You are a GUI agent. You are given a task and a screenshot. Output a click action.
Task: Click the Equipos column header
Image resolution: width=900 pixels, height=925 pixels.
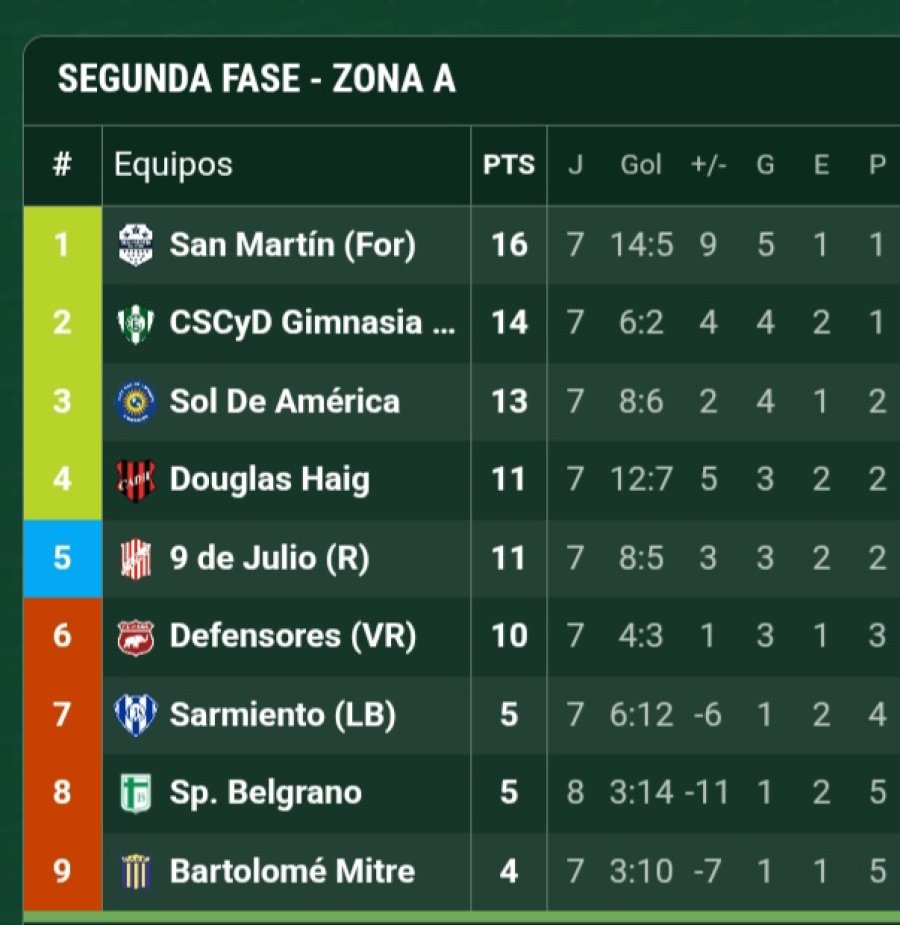[x=173, y=165]
